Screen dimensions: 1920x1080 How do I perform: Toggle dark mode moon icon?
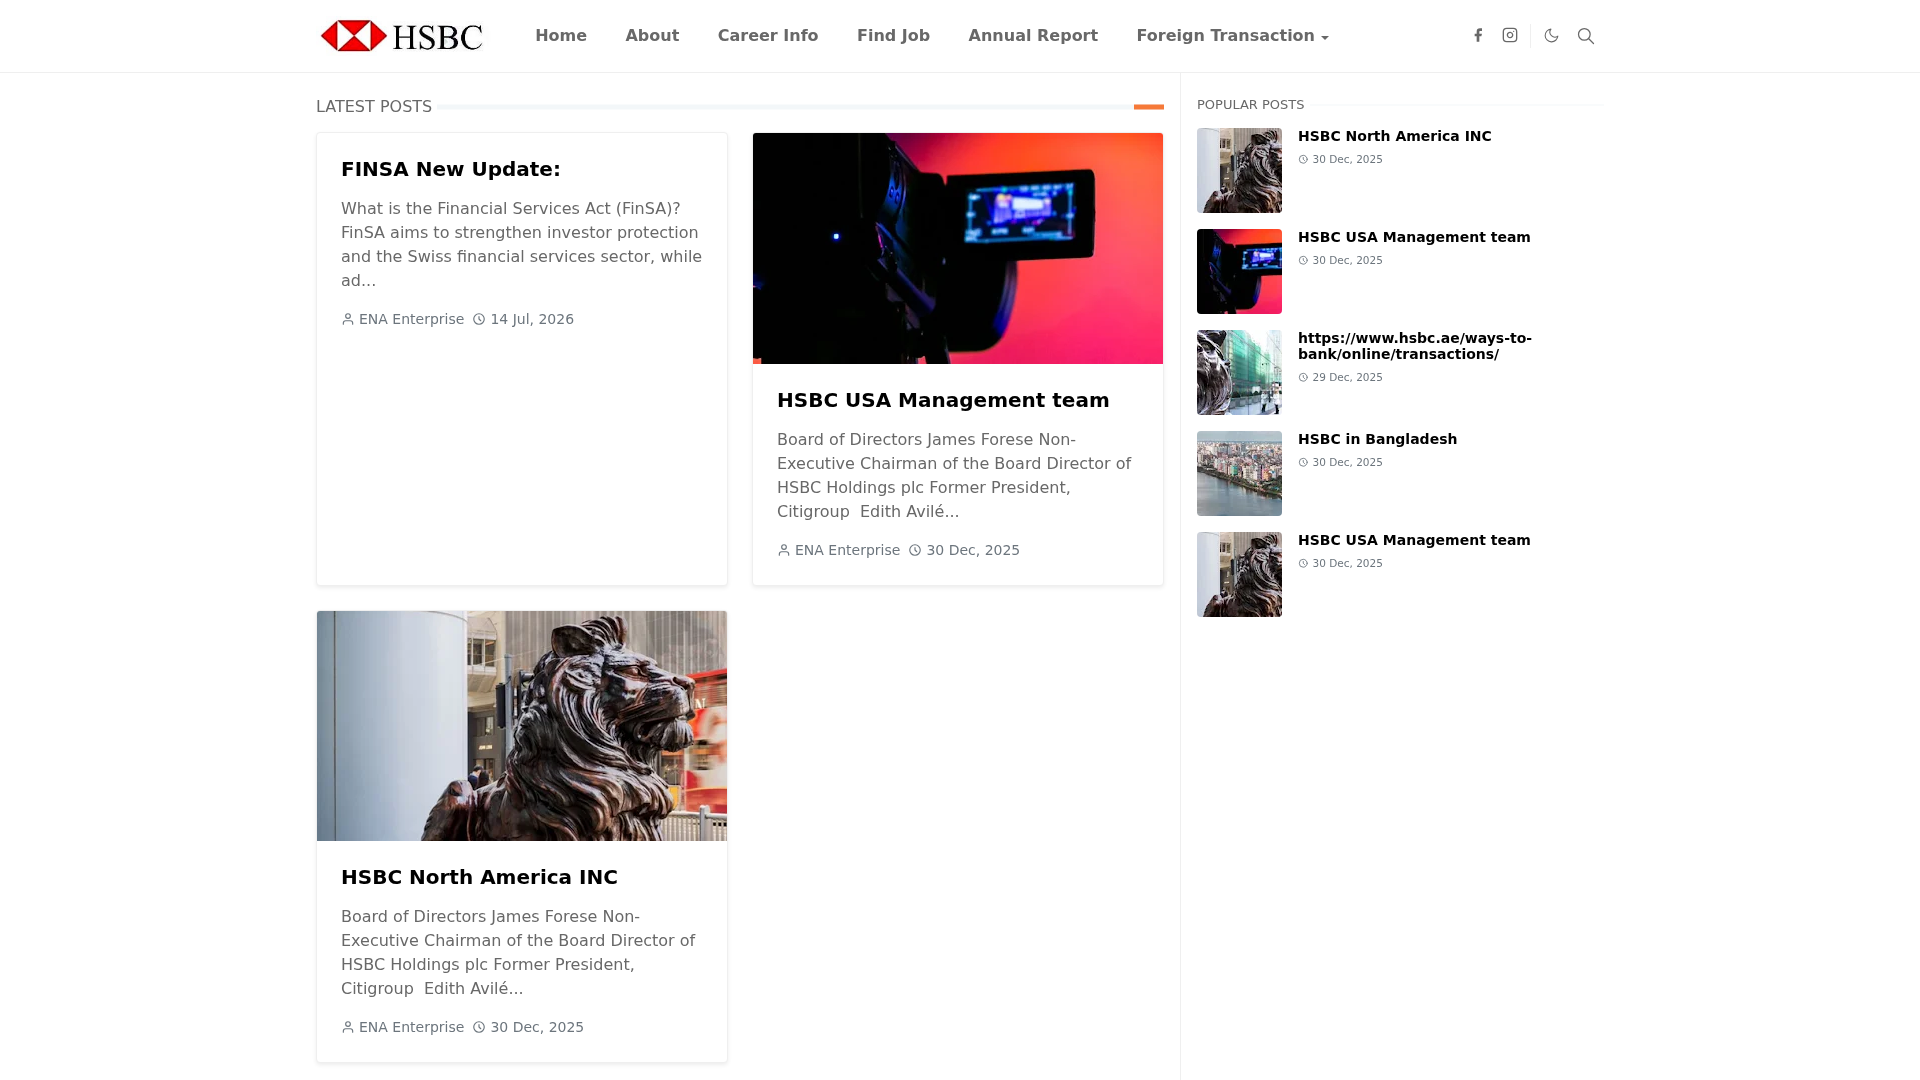(1552, 35)
